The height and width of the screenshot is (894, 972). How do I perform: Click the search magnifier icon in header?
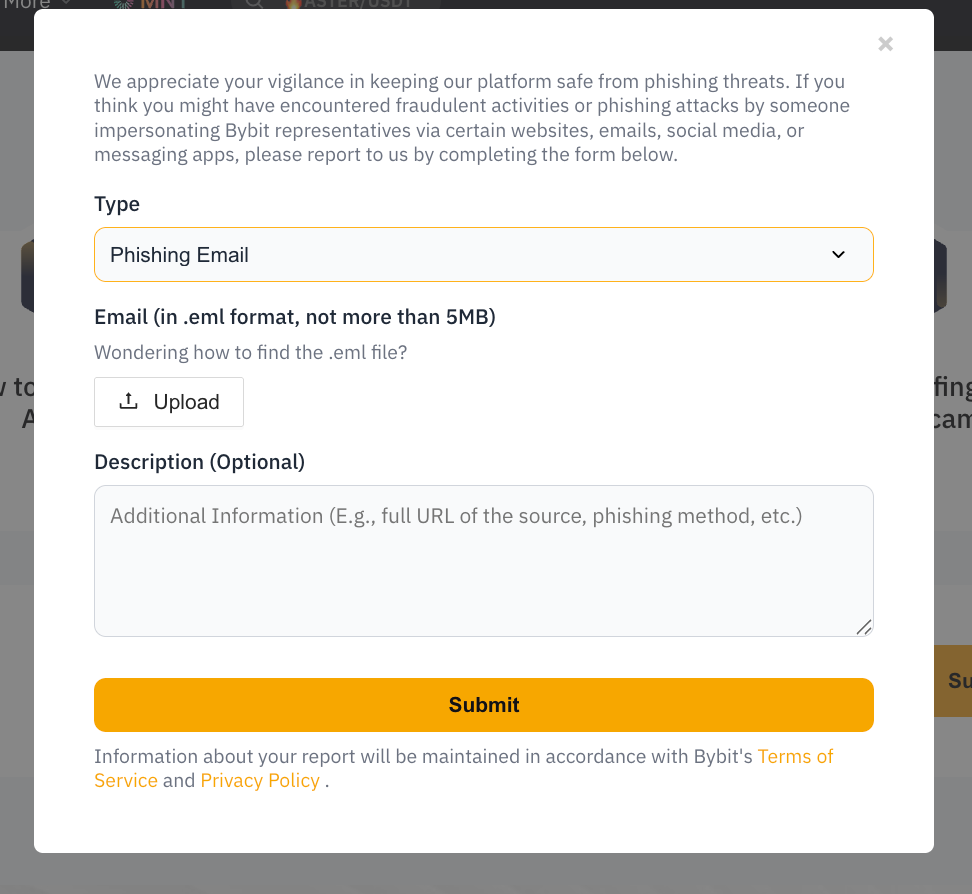(x=254, y=4)
